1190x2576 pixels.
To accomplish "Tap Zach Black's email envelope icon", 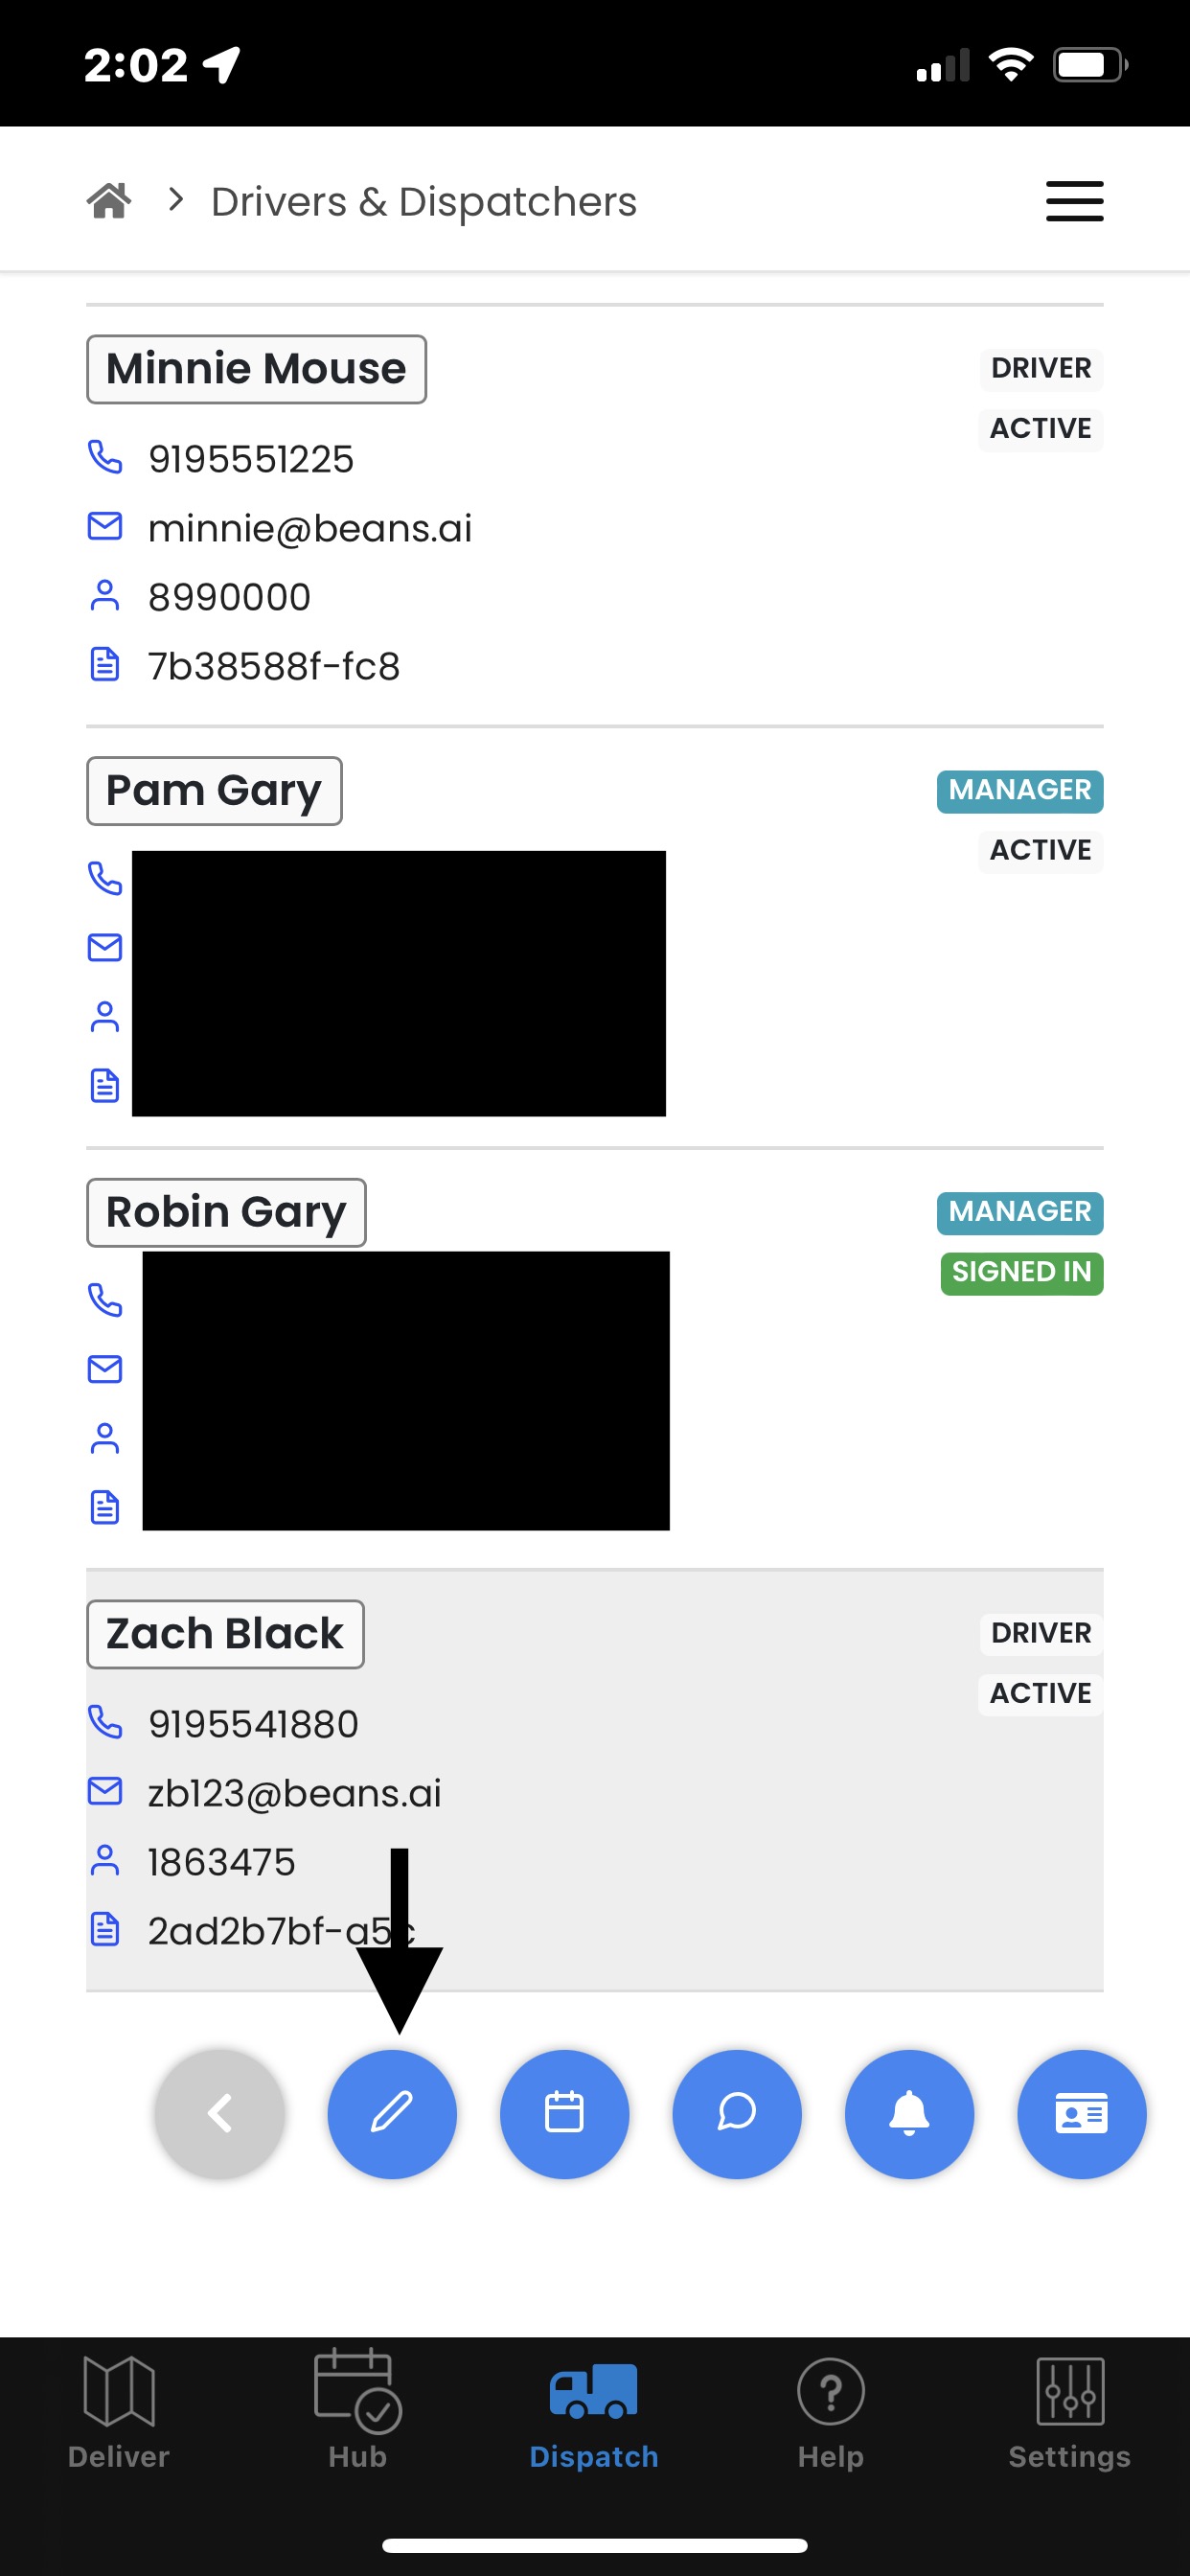I will tap(105, 1791).
